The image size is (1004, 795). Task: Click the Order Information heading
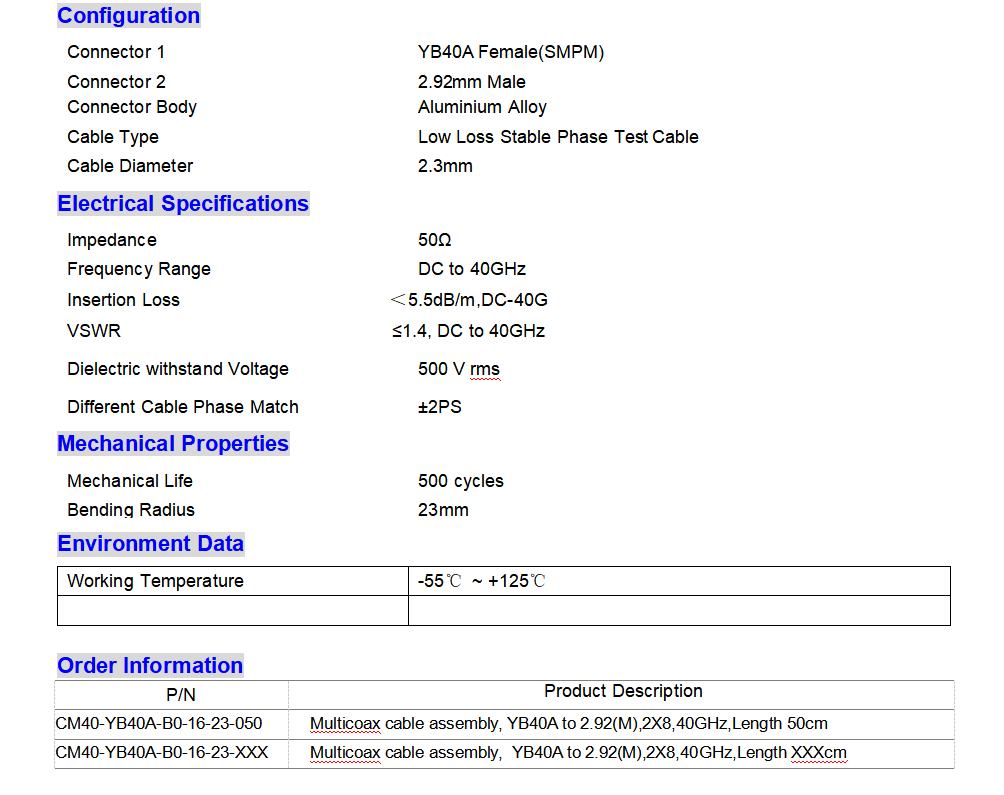[150, 666]
